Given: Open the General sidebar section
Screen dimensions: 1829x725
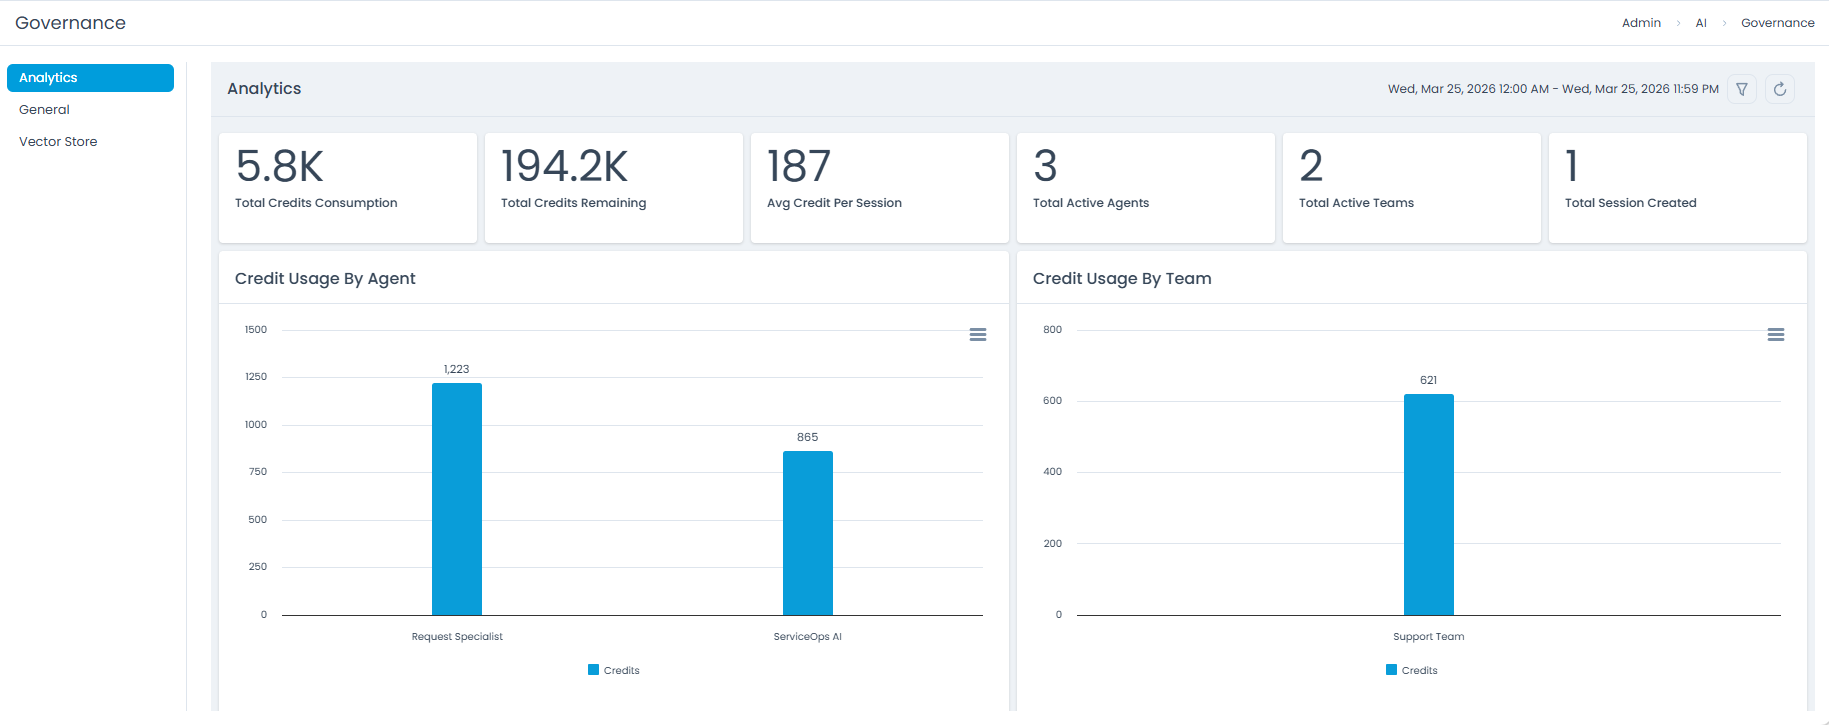Looking at the screenshot, I should click(45, 110).
